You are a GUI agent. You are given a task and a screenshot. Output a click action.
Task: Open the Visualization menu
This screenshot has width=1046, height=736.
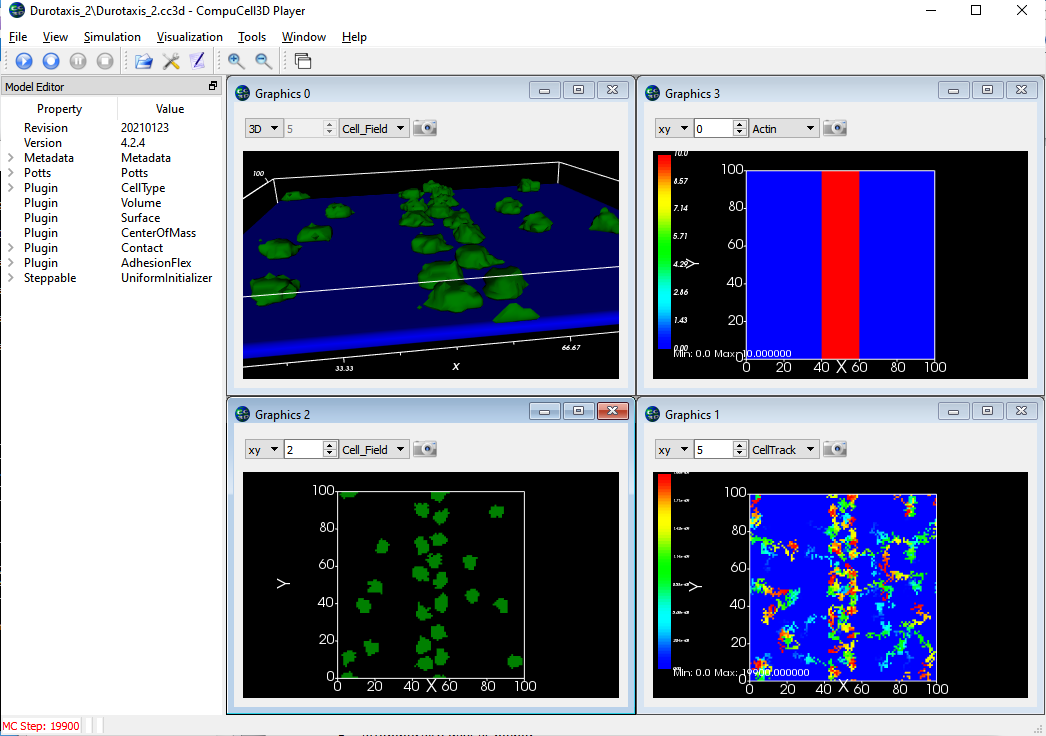click(x=190, y=37)
